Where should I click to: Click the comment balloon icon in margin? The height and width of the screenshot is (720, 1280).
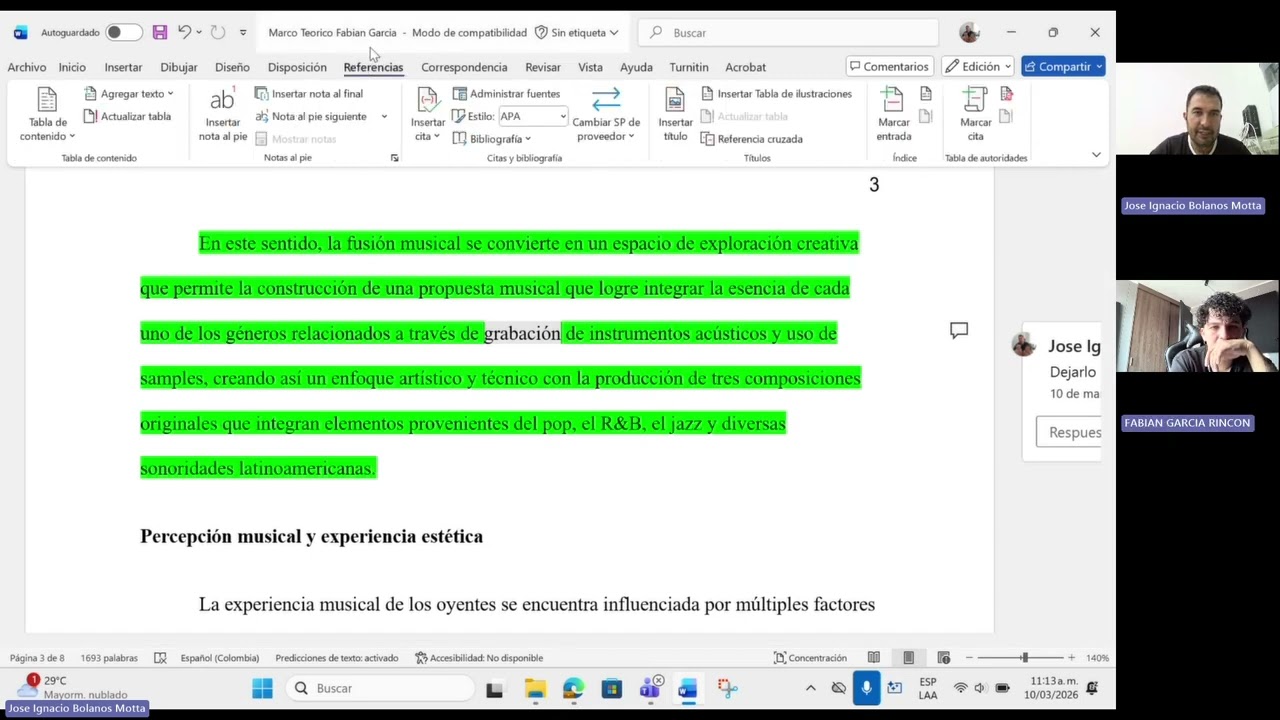tap(959, 330)
